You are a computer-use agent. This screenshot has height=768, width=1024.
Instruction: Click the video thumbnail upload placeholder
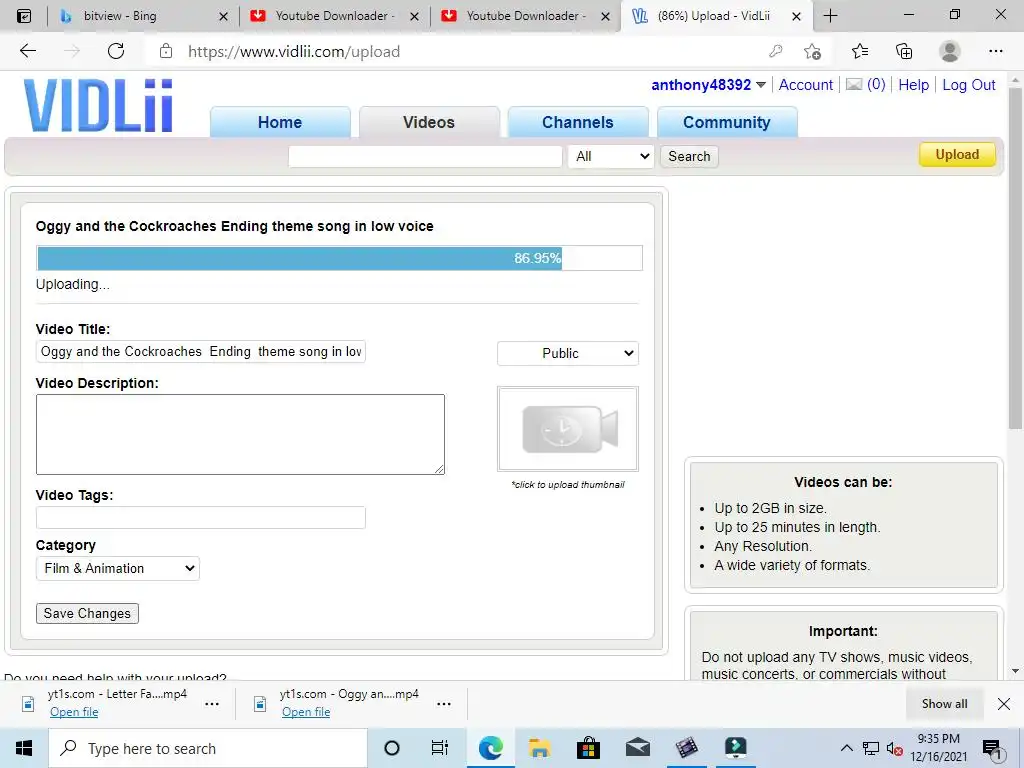(x=568, y=428)
